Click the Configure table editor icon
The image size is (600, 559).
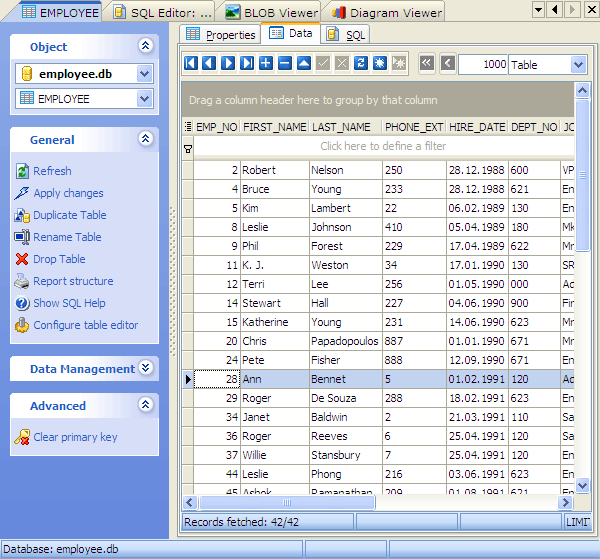pyautogui.click(x=22, y=325)
